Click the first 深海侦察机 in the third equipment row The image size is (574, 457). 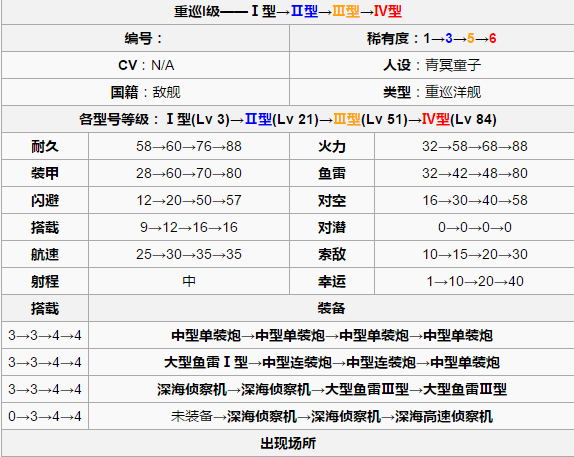[x=192, y=390]
